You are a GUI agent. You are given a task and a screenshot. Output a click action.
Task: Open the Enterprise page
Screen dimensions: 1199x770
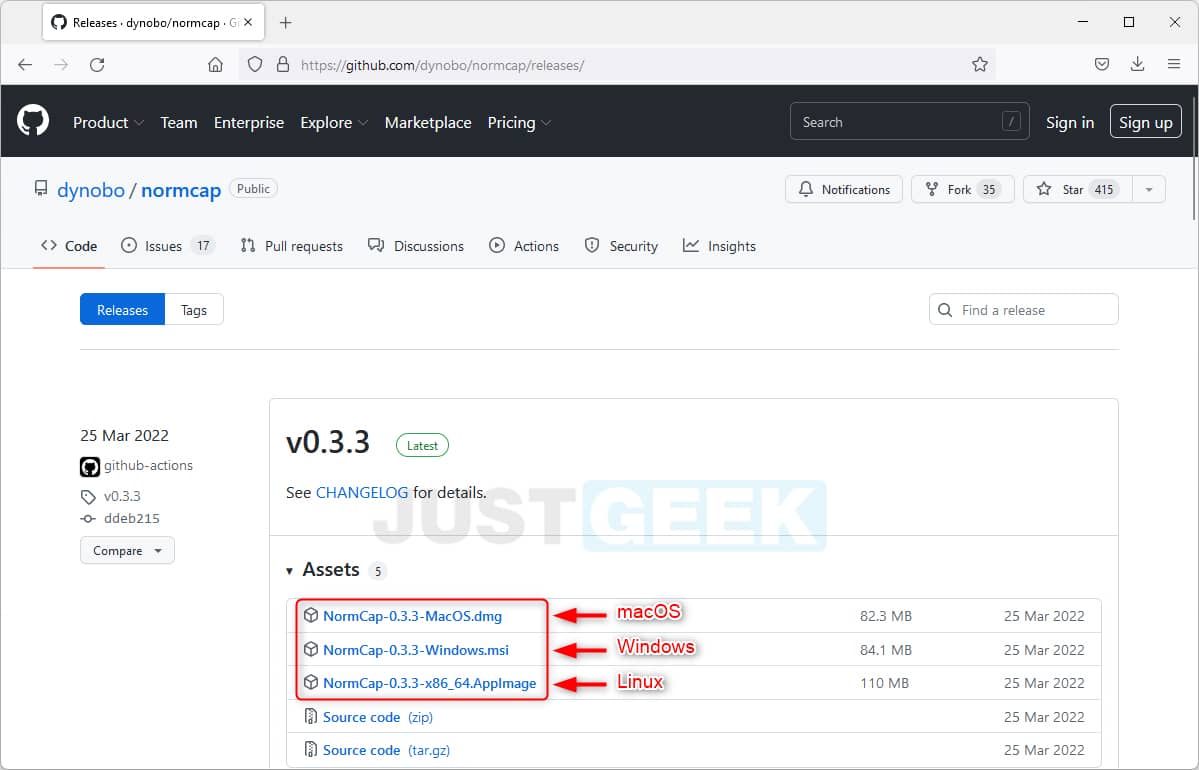coord(249,122)
